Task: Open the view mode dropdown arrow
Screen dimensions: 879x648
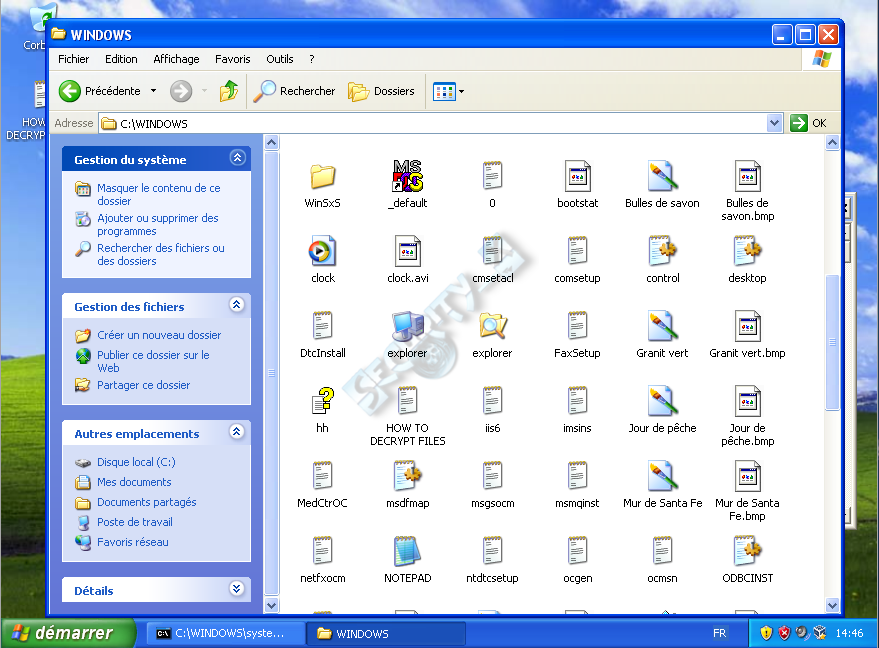Action: point(461,91)
